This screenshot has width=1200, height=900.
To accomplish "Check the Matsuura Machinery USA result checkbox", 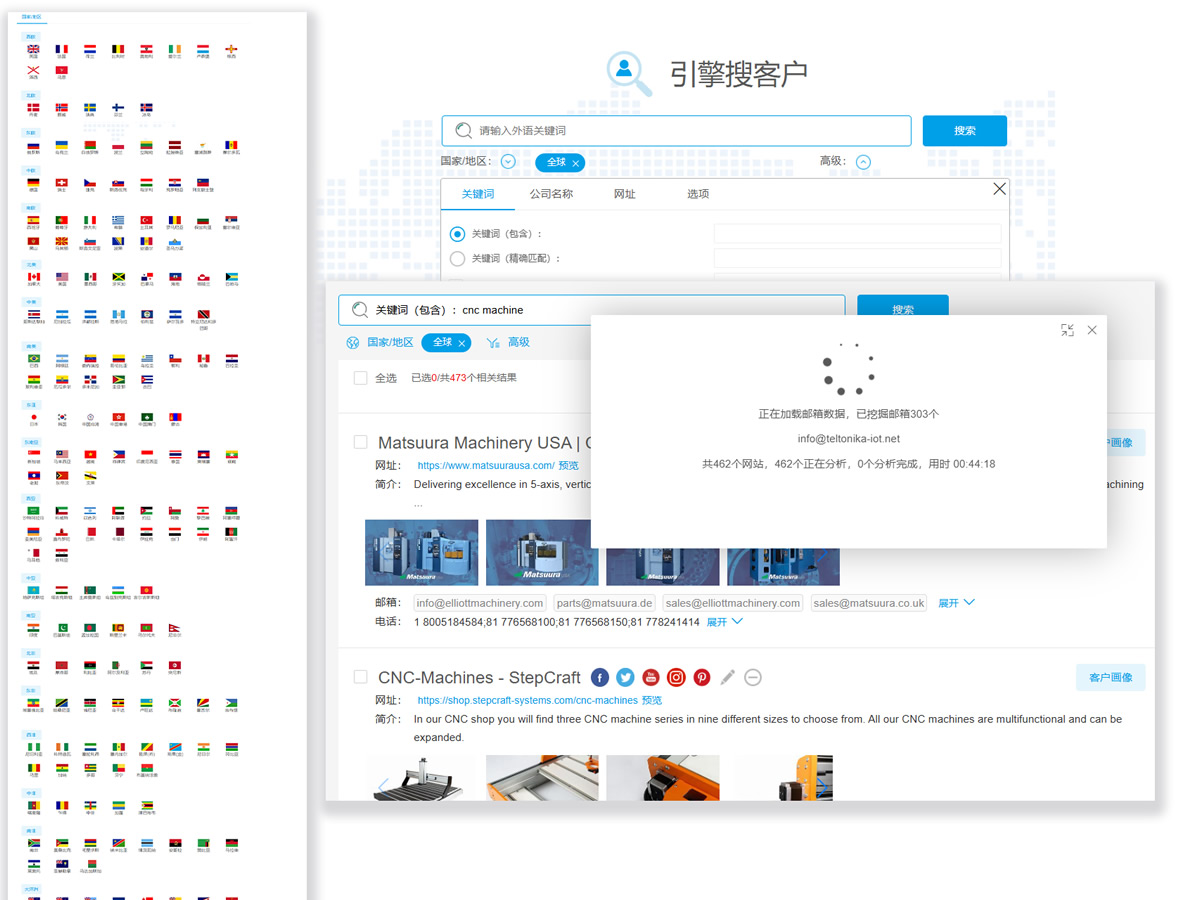I will 361,442.
